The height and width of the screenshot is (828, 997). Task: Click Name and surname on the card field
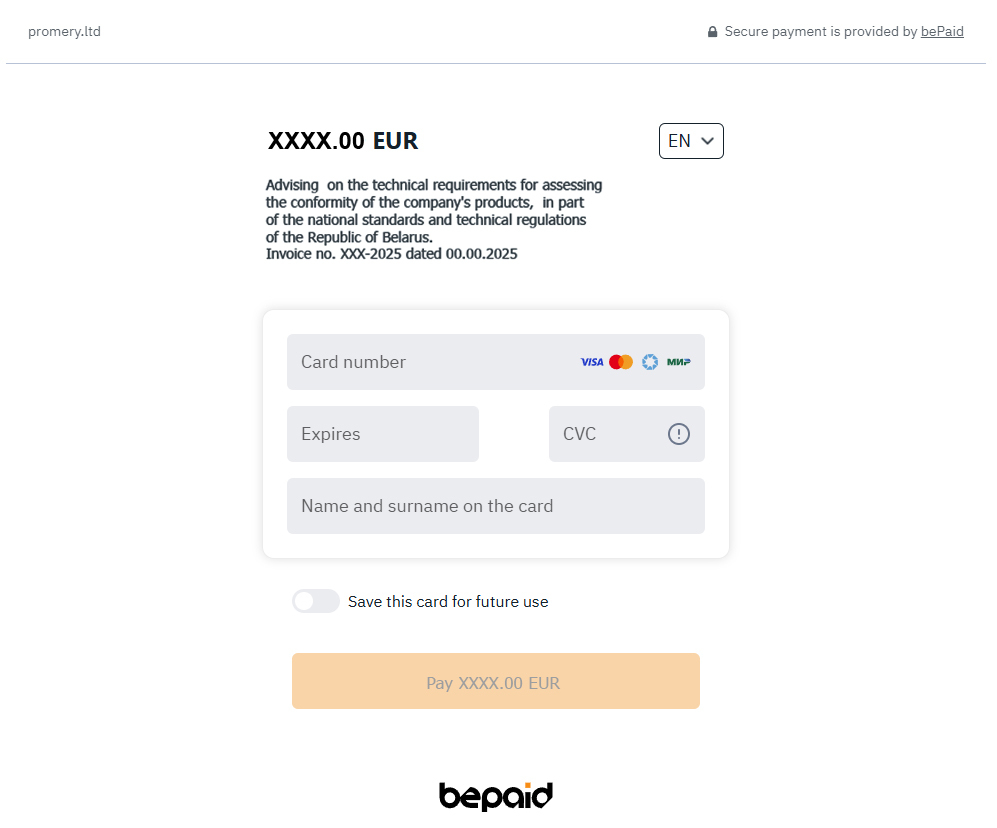click(x=495, y=506)
